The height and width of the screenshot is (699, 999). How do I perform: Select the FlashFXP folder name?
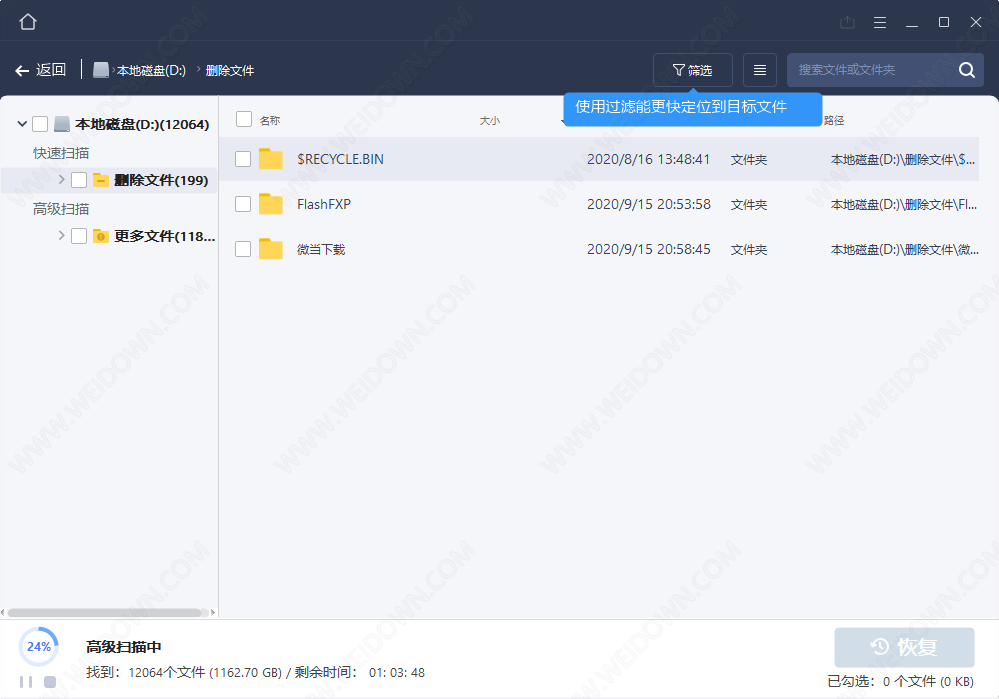coord(324,204)
